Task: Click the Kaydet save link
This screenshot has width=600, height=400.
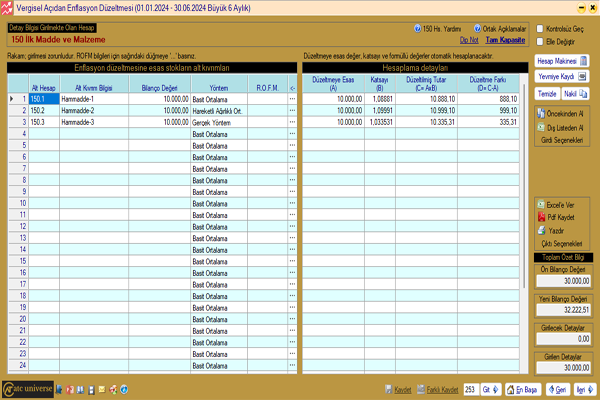Action: point(398,390)
